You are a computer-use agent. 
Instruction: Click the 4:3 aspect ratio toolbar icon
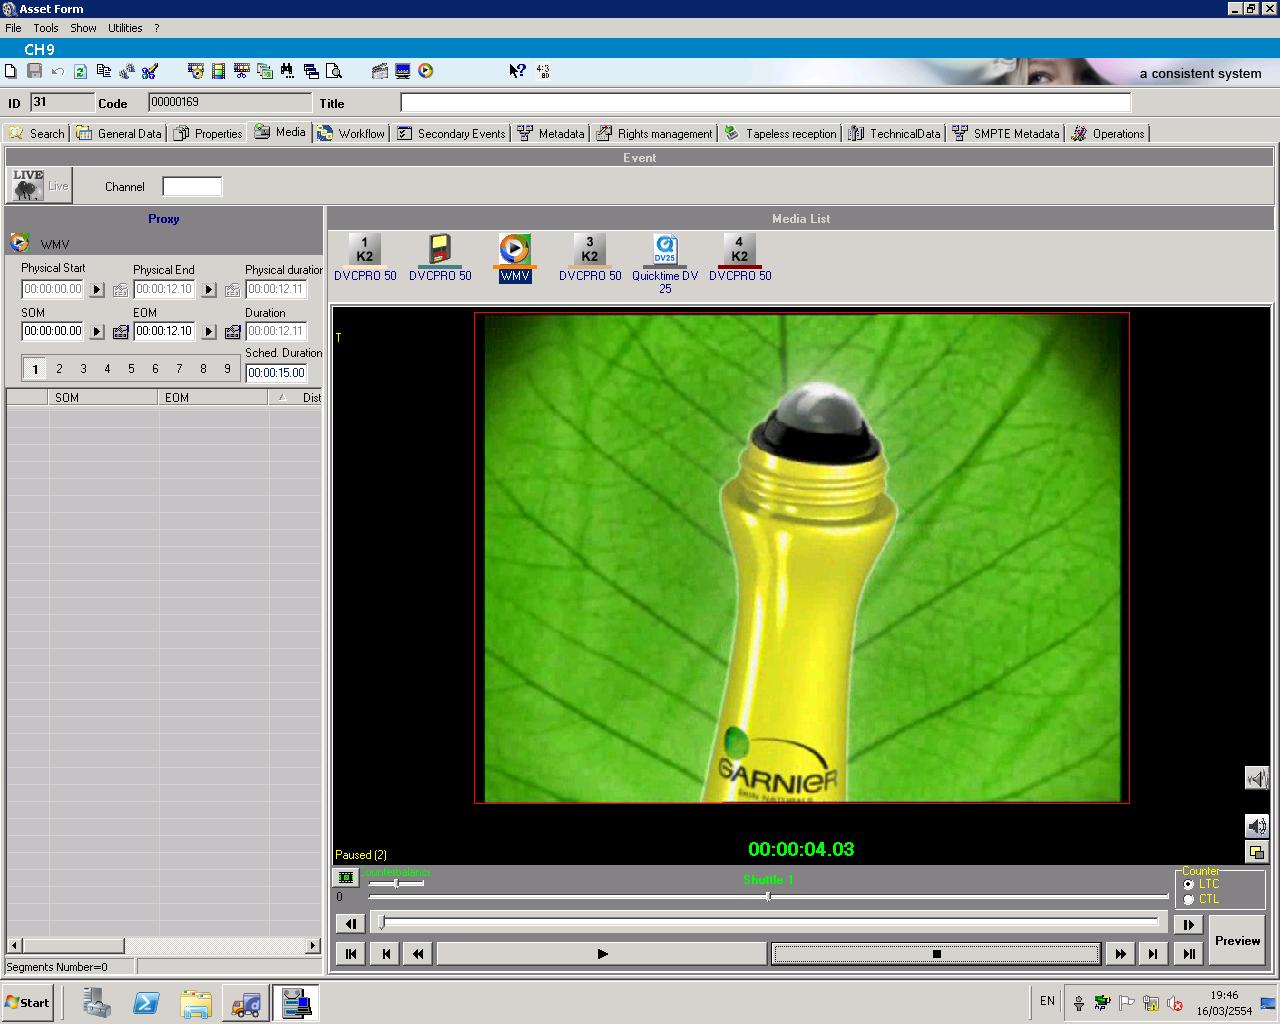pos(543,71)
